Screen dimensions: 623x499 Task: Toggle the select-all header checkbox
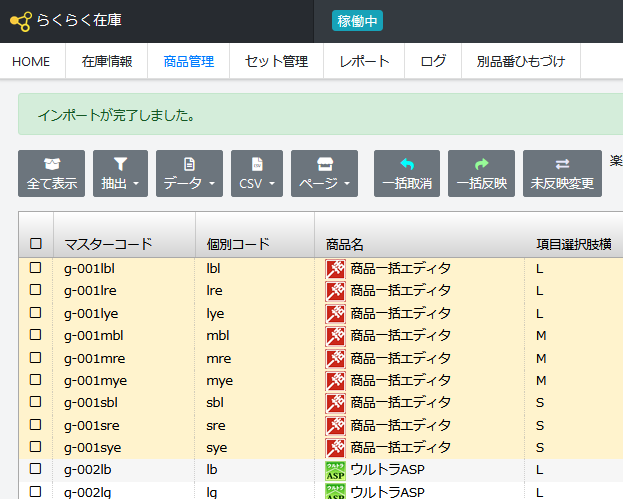point(36,243)
